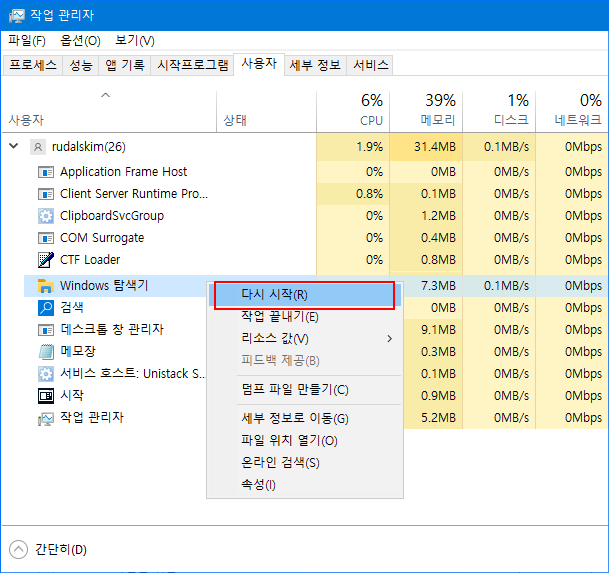Sort by the 6% CPU column header
609x573 pixels.
pos(353,112)
